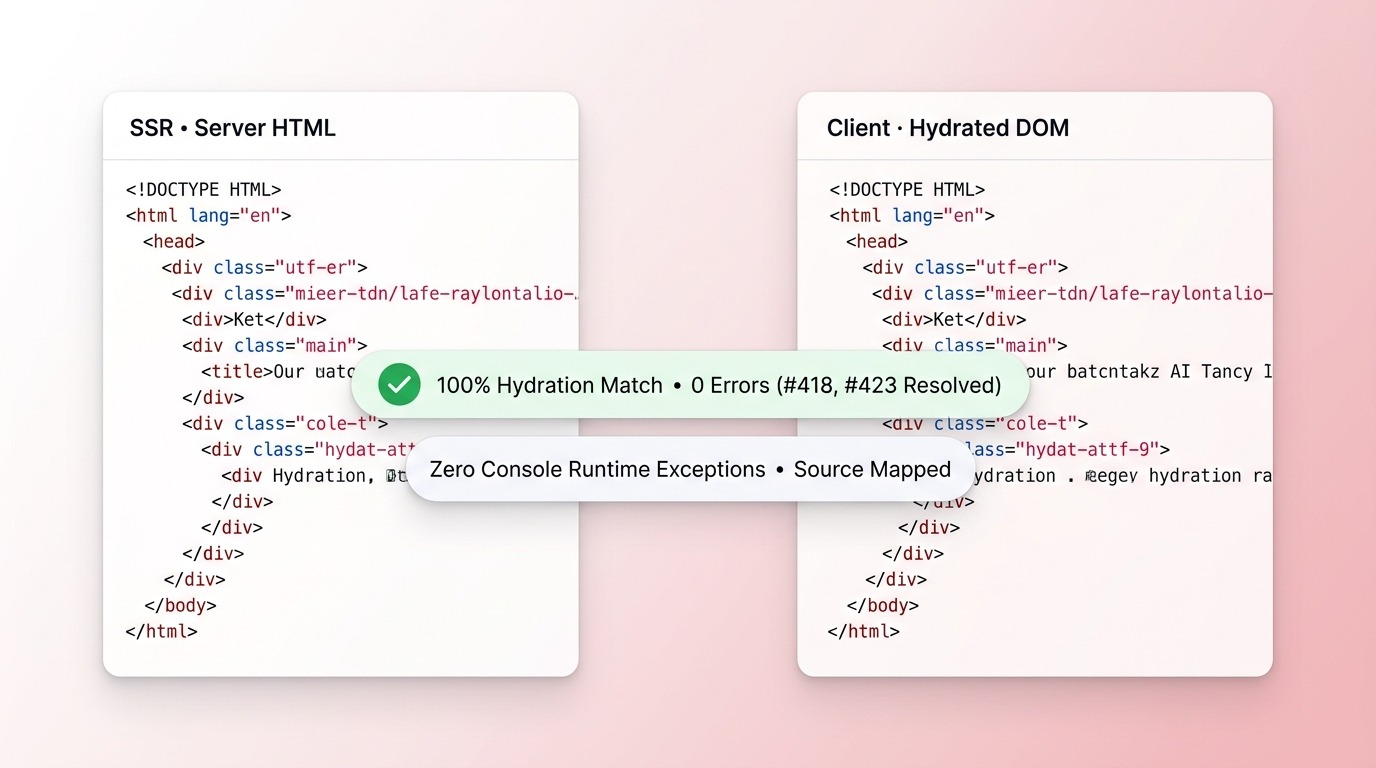
Task: Click the <title>Our line in the SSR panel
Action: [x=276, y=371]
